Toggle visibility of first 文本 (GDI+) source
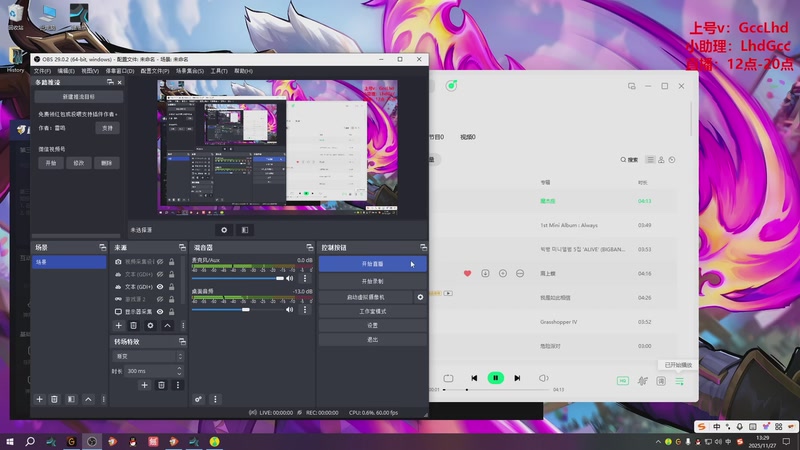Image resolution: width=800 pixels, height=450 pixels. click(160, 274)
